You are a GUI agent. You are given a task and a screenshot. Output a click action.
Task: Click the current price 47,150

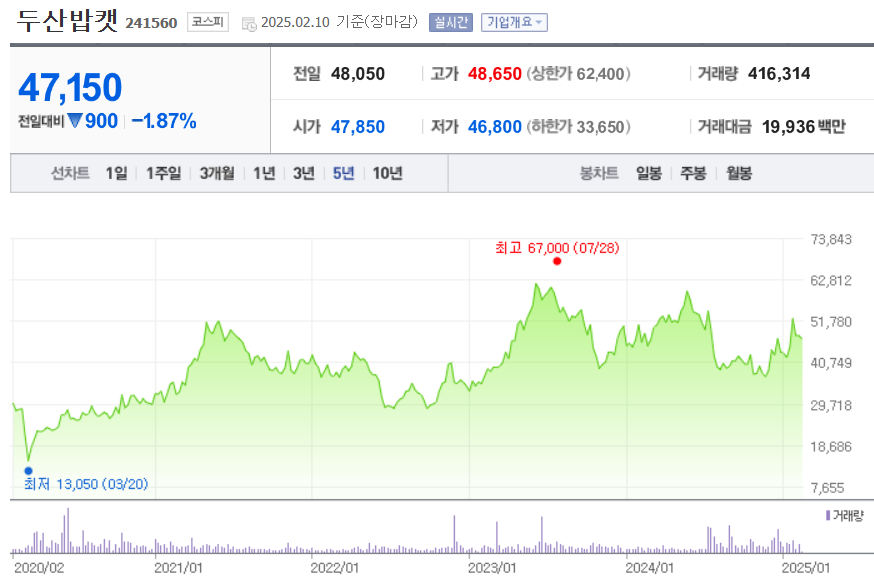tap(70, 88)
